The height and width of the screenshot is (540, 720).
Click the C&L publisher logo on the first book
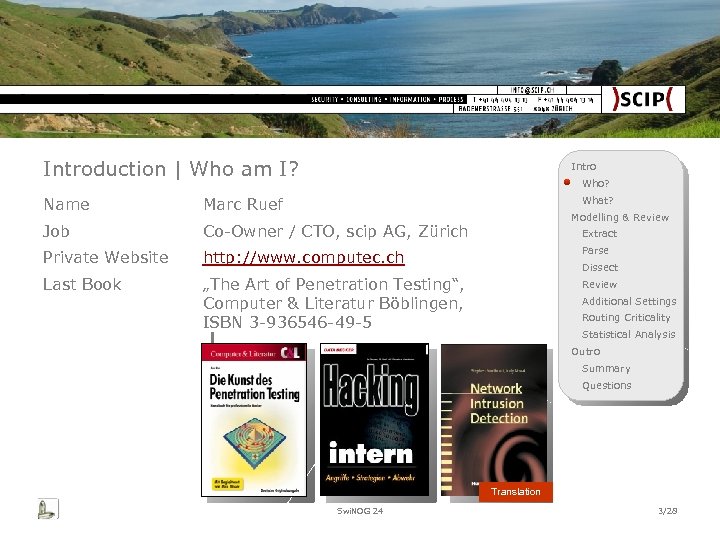point(290,353)
